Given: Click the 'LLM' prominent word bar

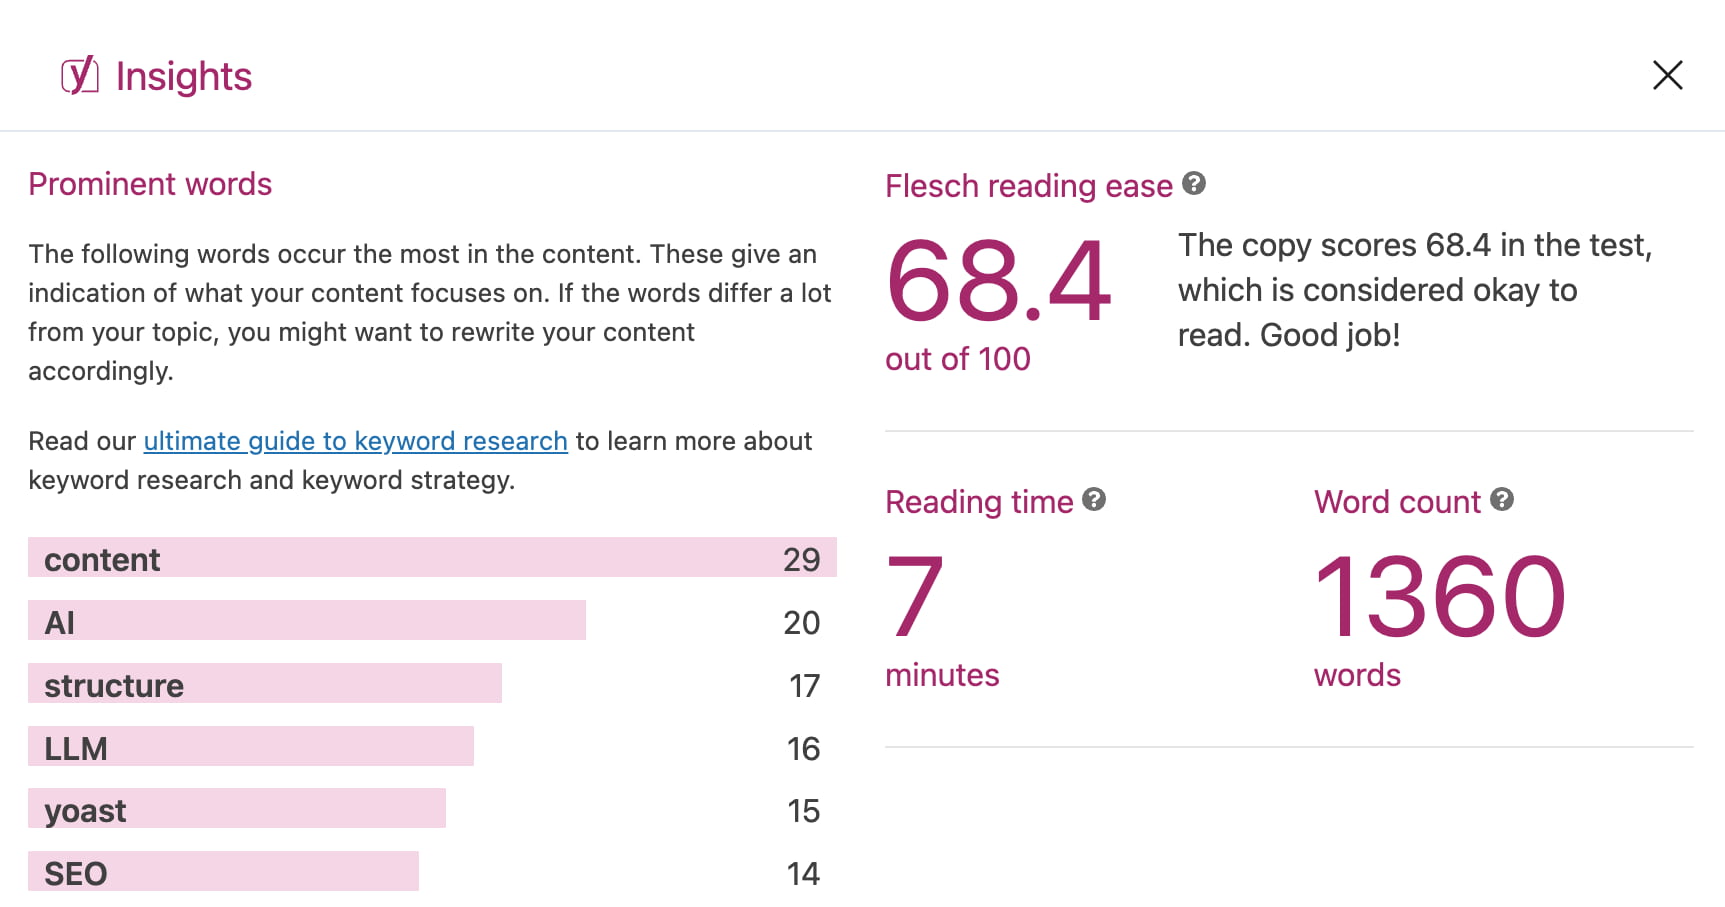Looking at the screenshot, I should click(250, 747).
